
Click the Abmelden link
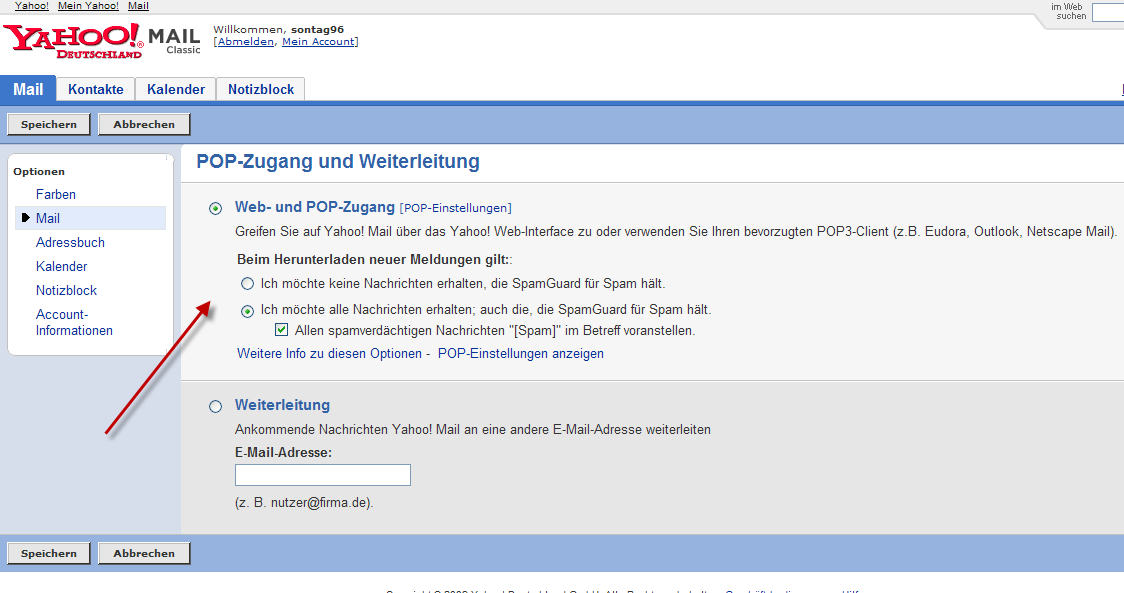tap(246, 42)
